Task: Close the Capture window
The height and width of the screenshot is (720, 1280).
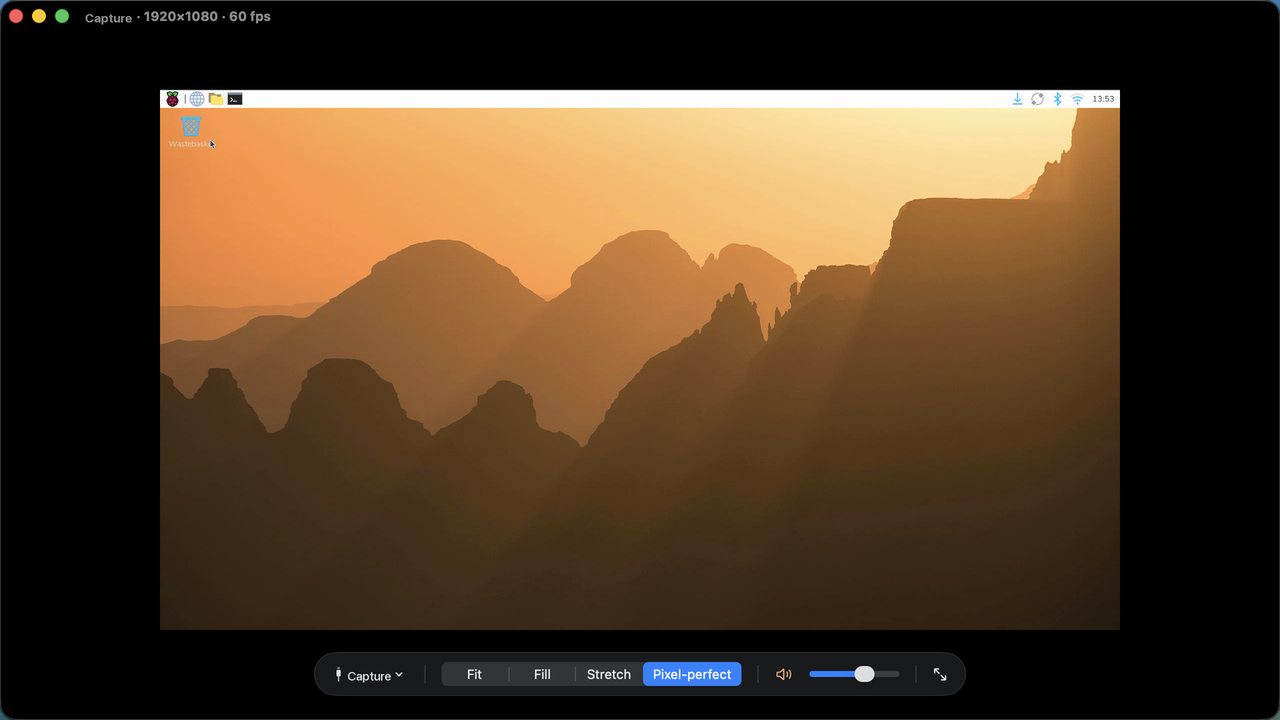Action: pos(16,16)
